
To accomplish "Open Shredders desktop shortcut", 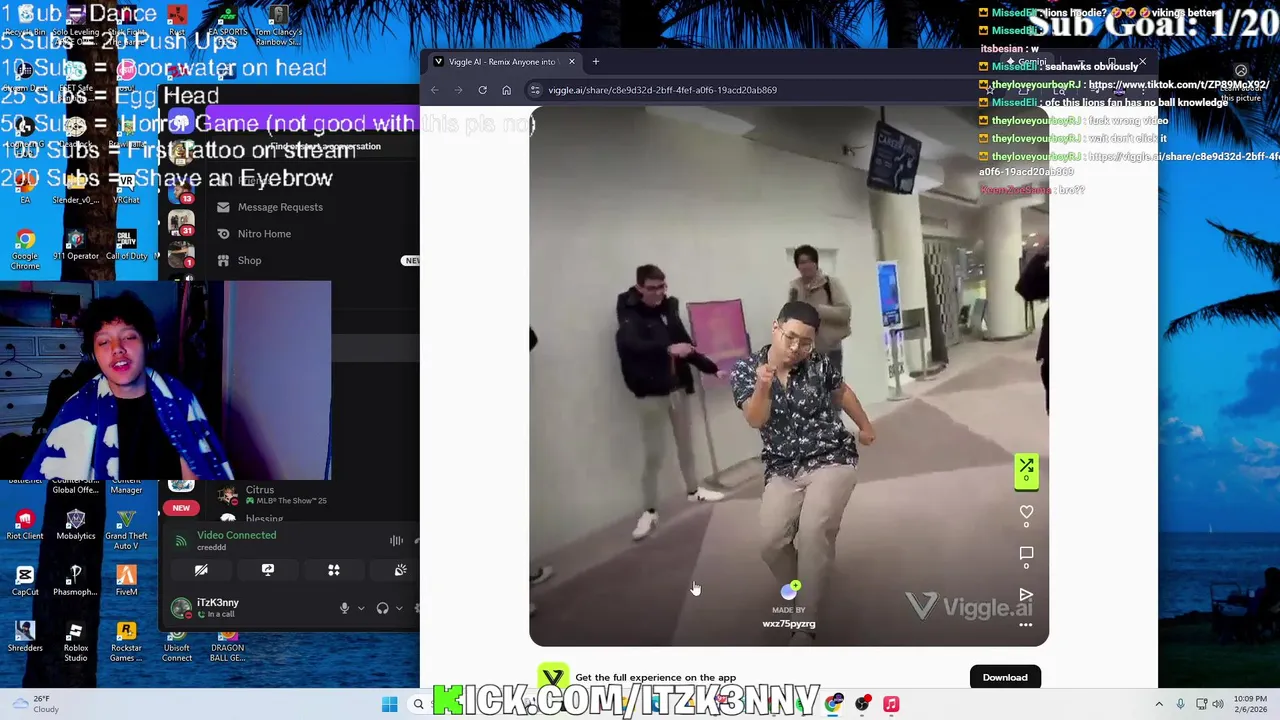I will click(x=25, y=637).
